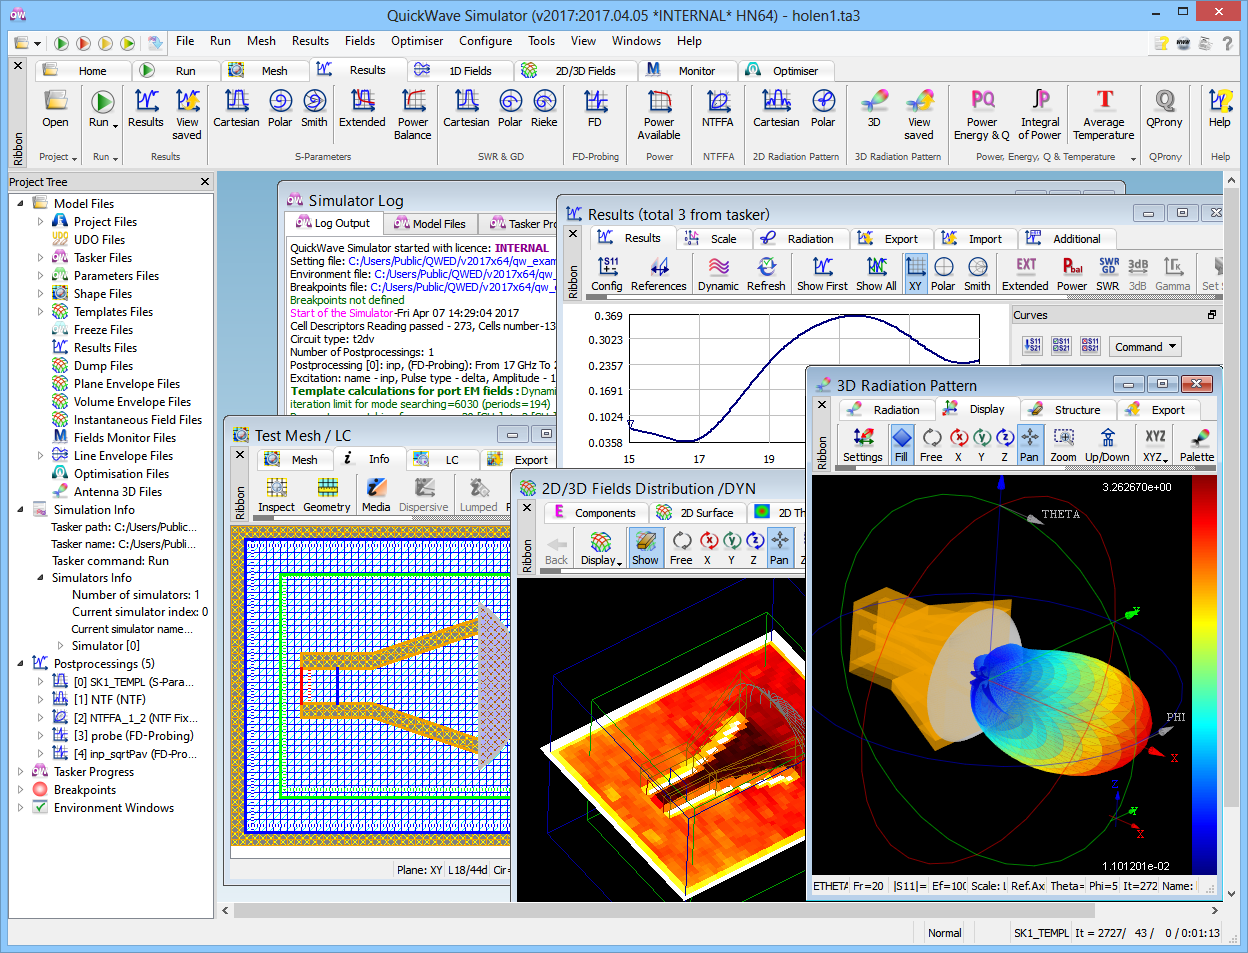Image resolution: width=1248 pixels, height=953 pixels.
Task: Toggle Fill mode in 3D Radiation Pattern
Action: [x=901, y=444]
